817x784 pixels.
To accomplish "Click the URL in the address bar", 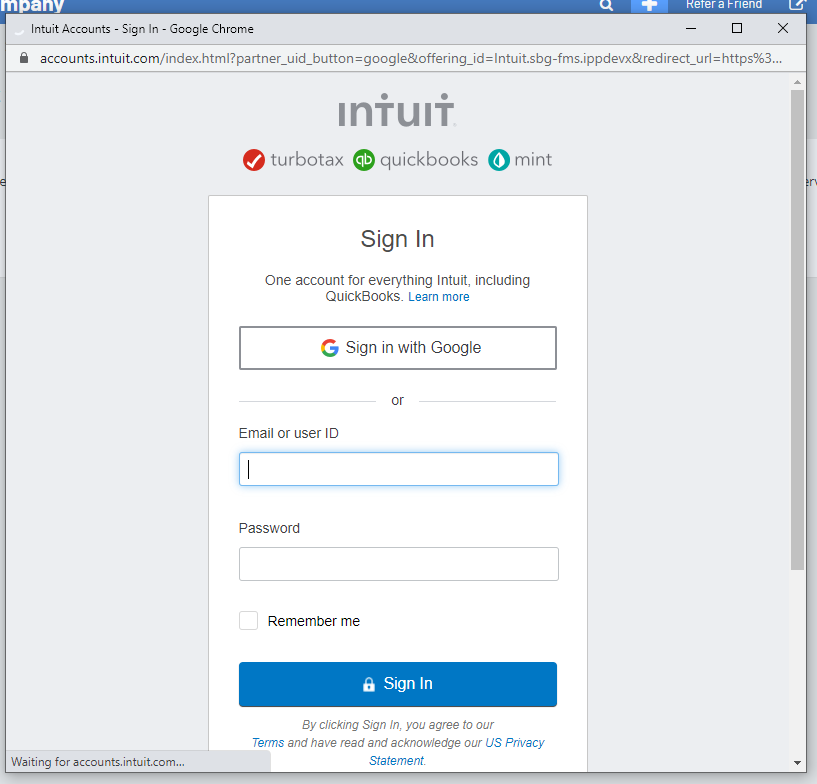I will click(411, 58).
